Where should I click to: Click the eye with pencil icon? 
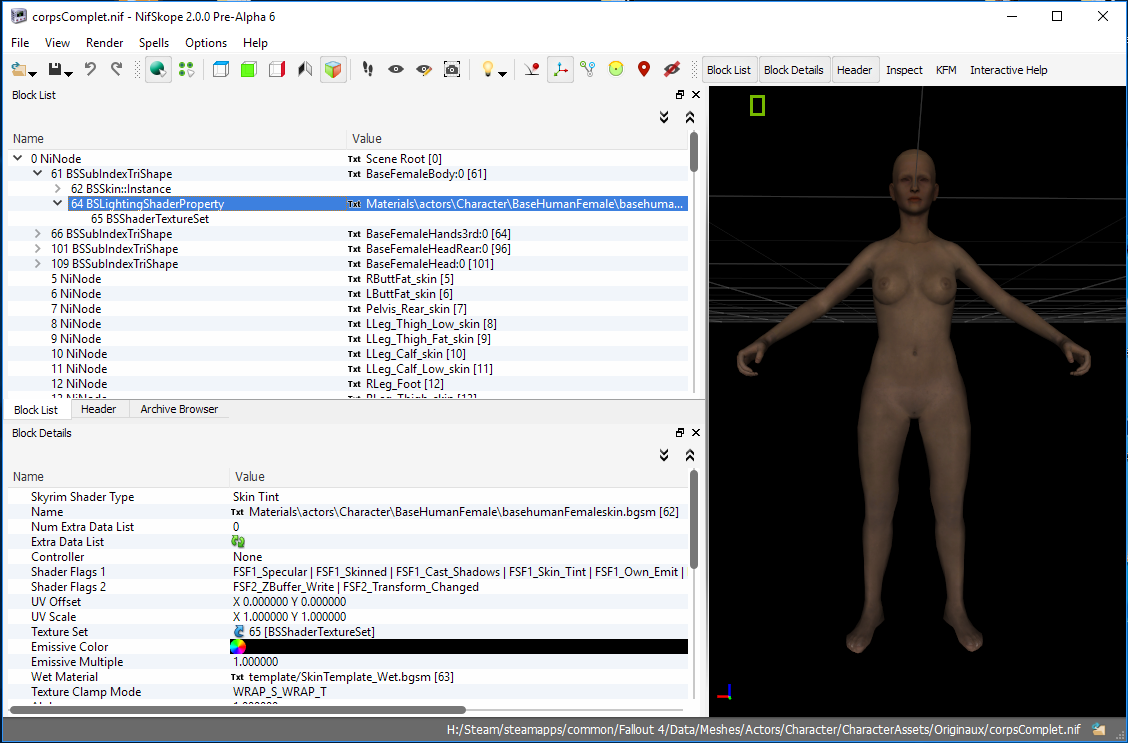(x=424, y=70)
